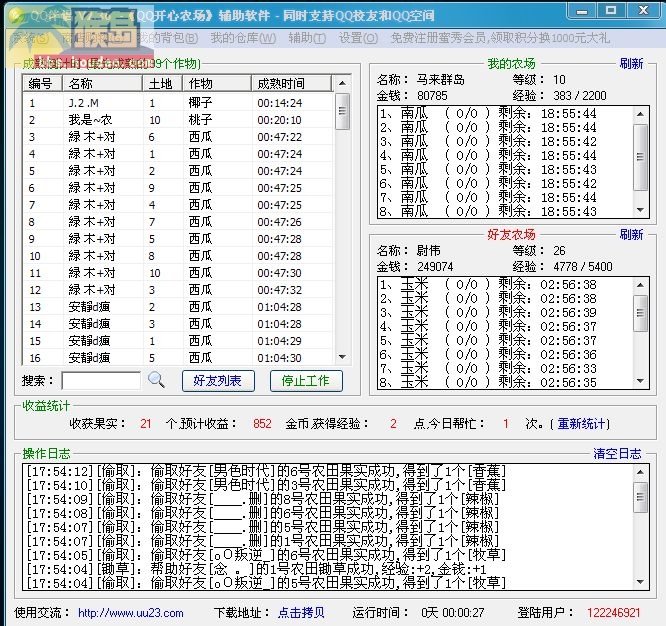Click run time 0天 00:00:27
Image resolution: width=666 pixels, height=626 pixels.
[453, 613]
